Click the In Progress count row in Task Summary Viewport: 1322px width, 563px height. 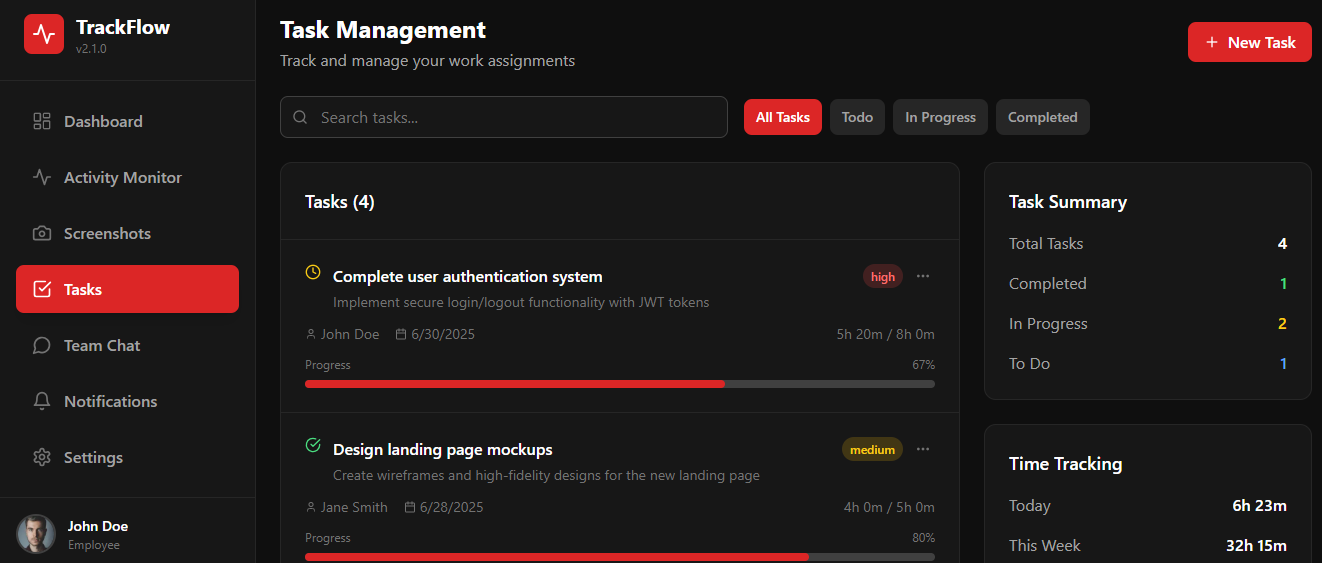[x=1148, y=324]
